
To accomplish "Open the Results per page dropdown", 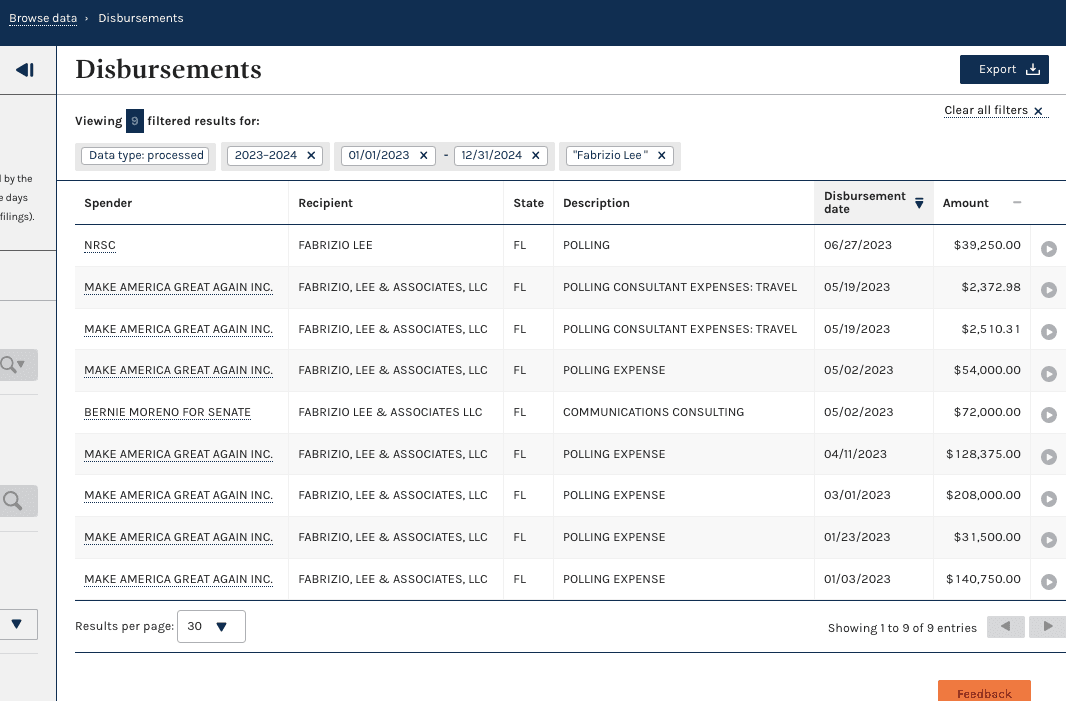I will pyautogui.click(x=210, y=627).
